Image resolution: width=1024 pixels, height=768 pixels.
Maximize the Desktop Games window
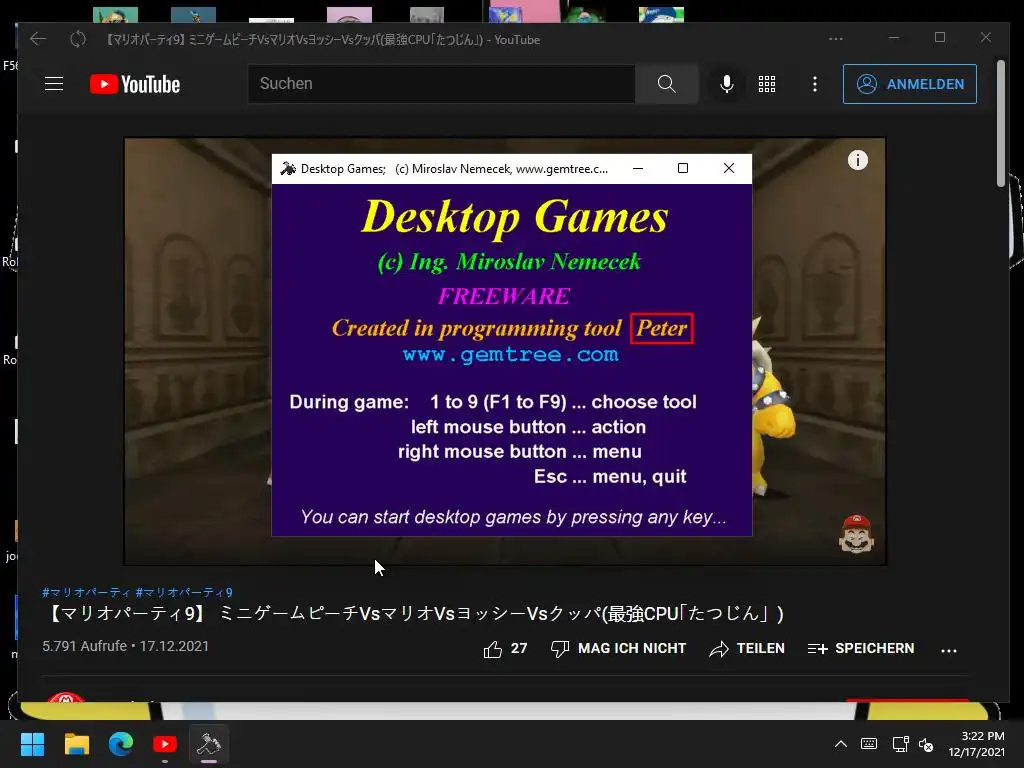tap(683, 168)
